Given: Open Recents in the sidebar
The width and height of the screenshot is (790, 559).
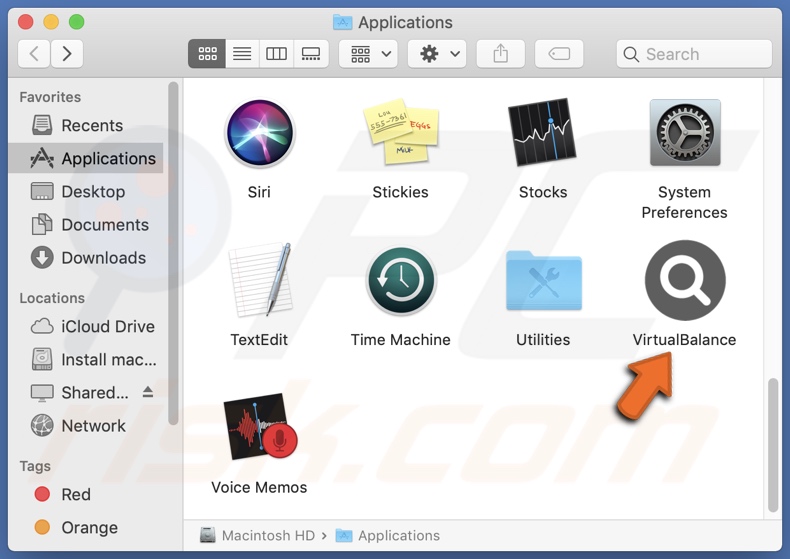Looking at the screenshot, I should tap(86, 125).
